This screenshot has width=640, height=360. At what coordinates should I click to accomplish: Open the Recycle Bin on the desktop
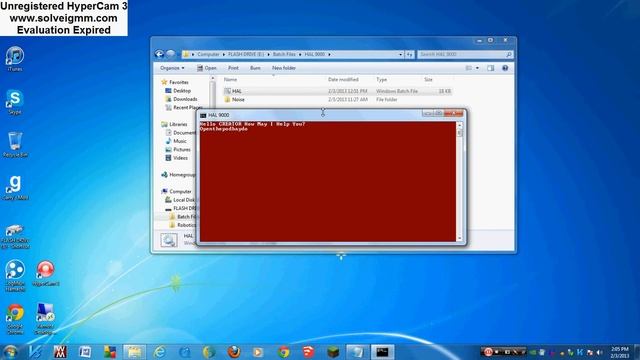pos(15,144)
